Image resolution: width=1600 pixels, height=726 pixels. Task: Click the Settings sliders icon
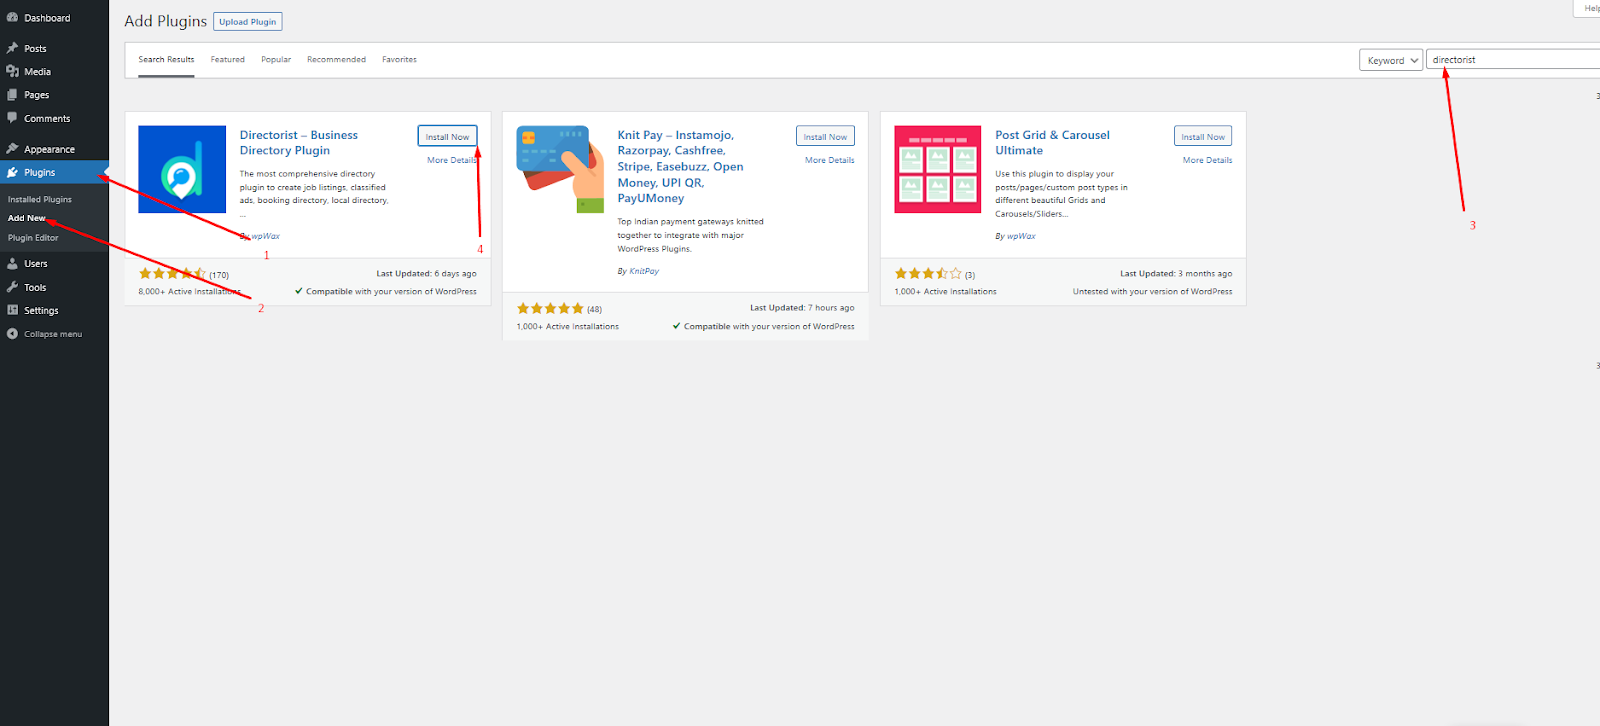(12, 310)
